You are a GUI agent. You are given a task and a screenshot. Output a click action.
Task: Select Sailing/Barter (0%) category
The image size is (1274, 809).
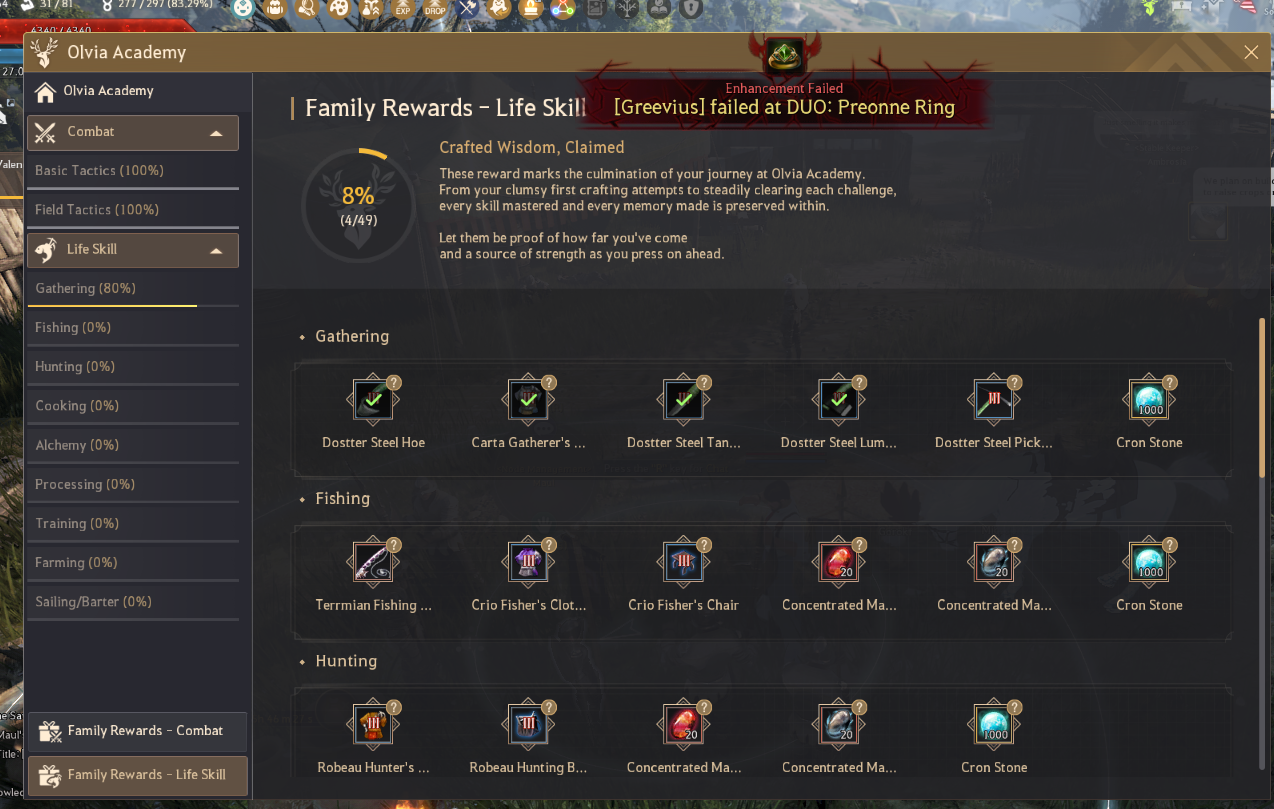tap(133, 602)
